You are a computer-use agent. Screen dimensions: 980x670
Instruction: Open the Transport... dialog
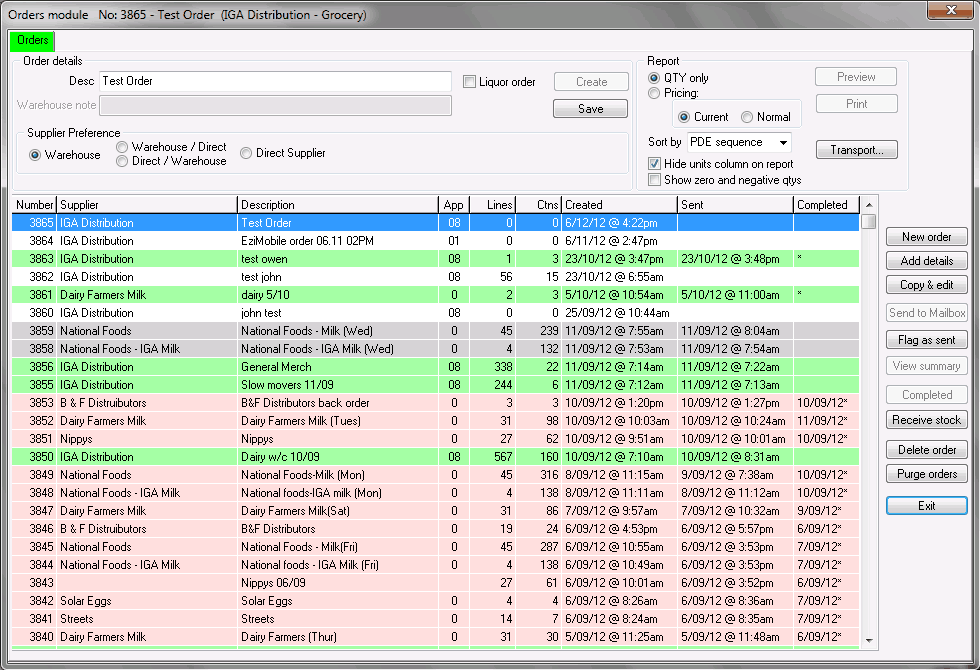856,150
